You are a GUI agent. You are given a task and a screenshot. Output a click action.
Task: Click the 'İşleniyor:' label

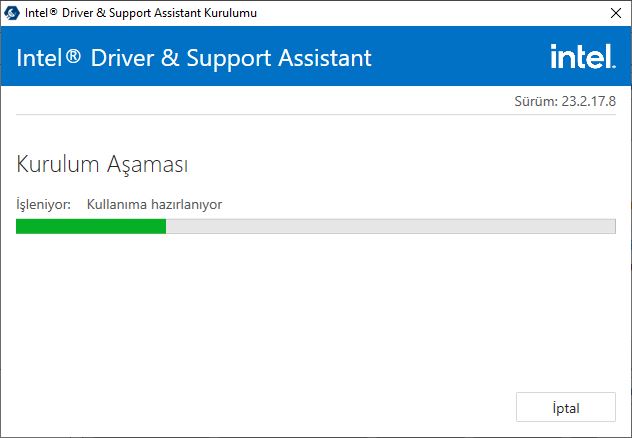(44, 204)
